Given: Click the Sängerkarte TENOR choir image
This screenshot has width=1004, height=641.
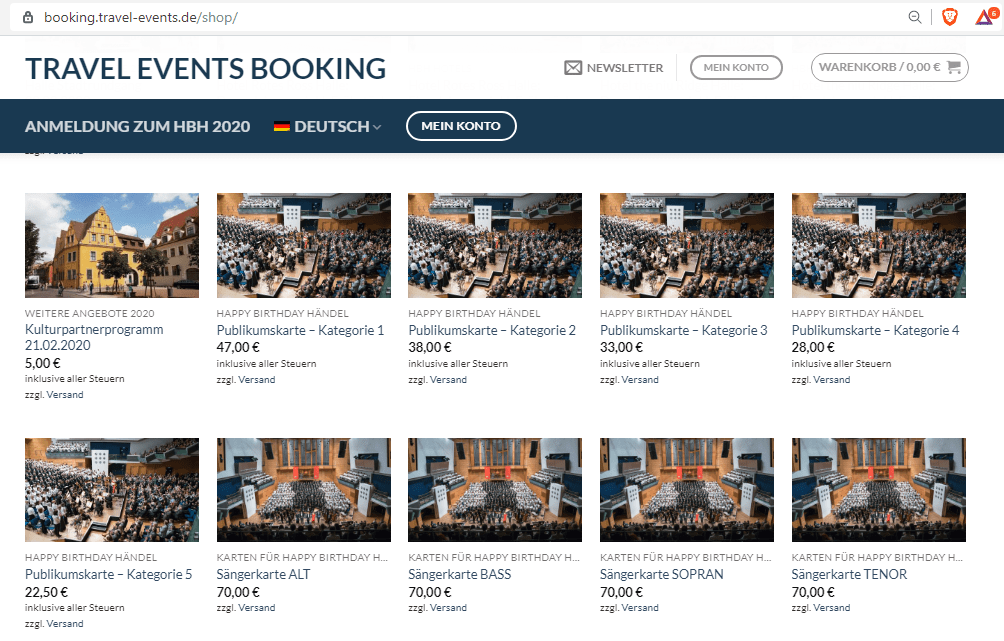Looking at the screenshot, I should click(x=878, y=490).
